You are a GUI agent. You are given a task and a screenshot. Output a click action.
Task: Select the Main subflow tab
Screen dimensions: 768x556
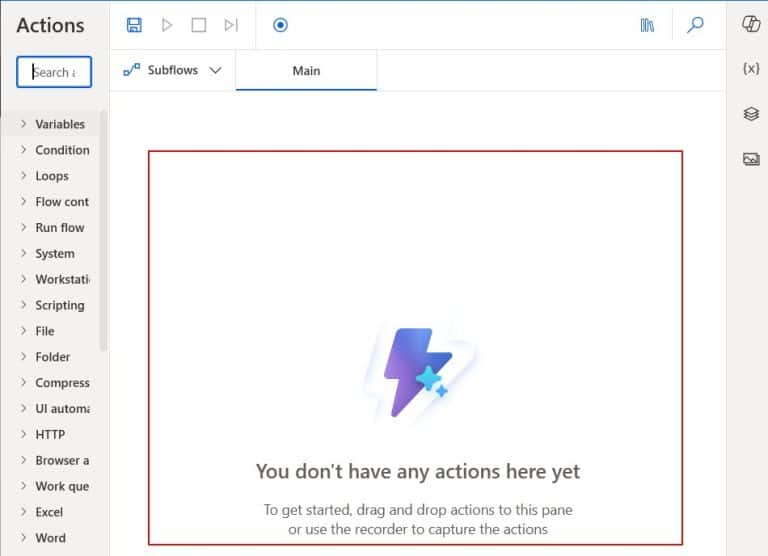click(x=306, y=71)
